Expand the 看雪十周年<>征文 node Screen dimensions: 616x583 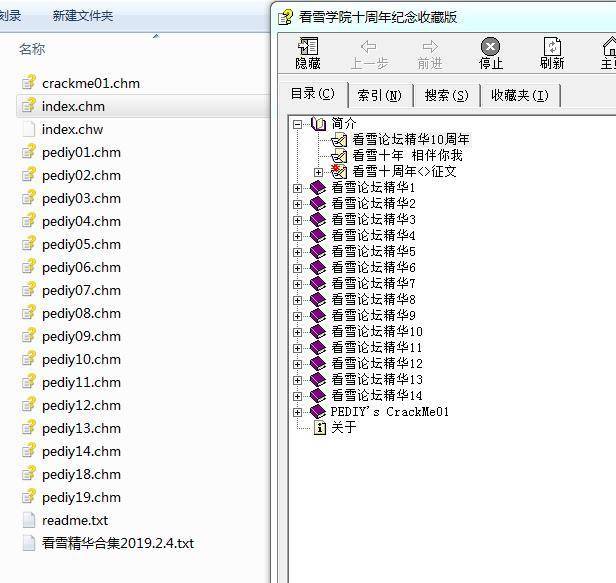[318, 172]
